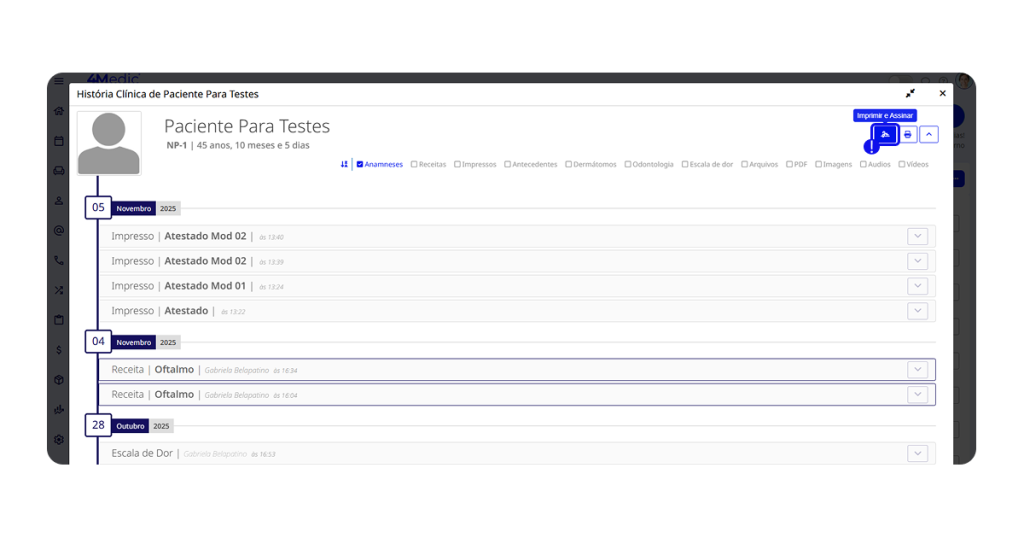Tick the Arquivos filter checkbox
This screenshot has width=1024, height=538.
[744, 164]
